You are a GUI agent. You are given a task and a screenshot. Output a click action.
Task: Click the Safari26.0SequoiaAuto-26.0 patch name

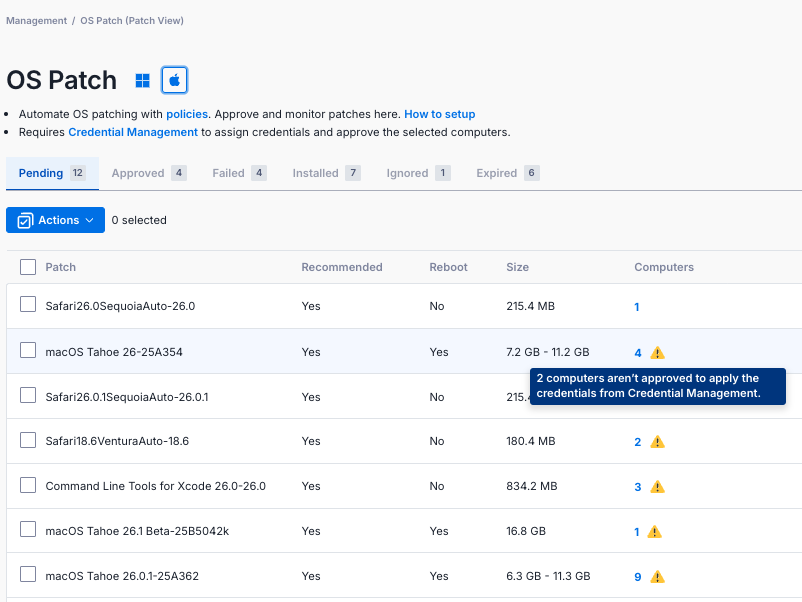coord(120,306)
